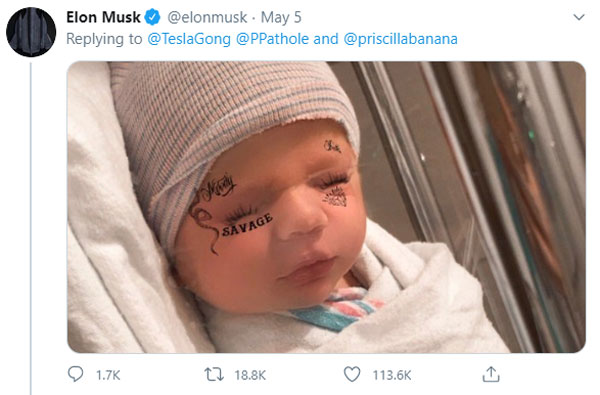
Task: Visit the @elonmusk handle link
Action: (207, 17)
